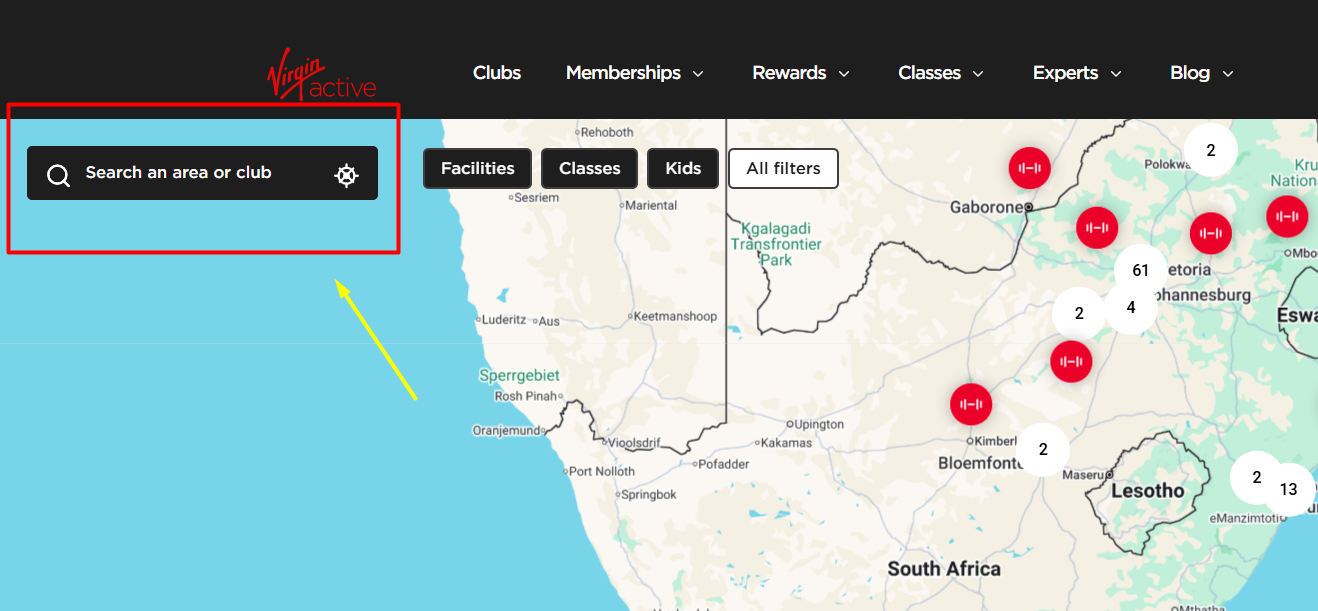Click the red club marker near Kimberley
Screen dimensions: 1318x611
971,404
